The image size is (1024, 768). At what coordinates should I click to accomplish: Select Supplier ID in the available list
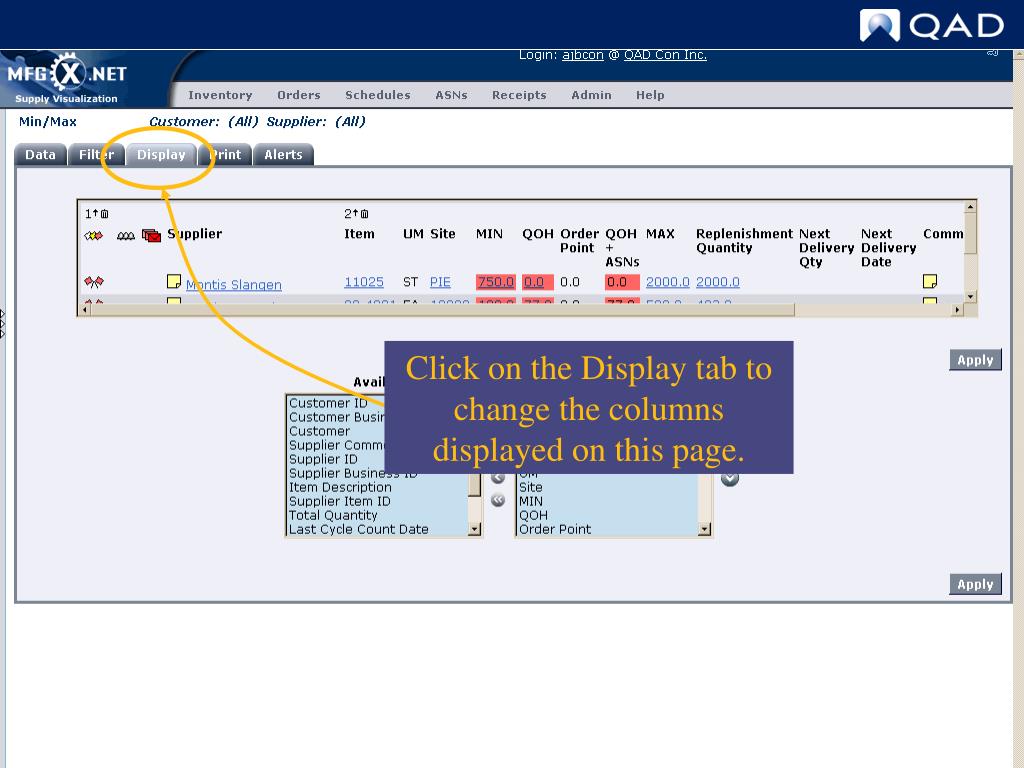[323, 459]
